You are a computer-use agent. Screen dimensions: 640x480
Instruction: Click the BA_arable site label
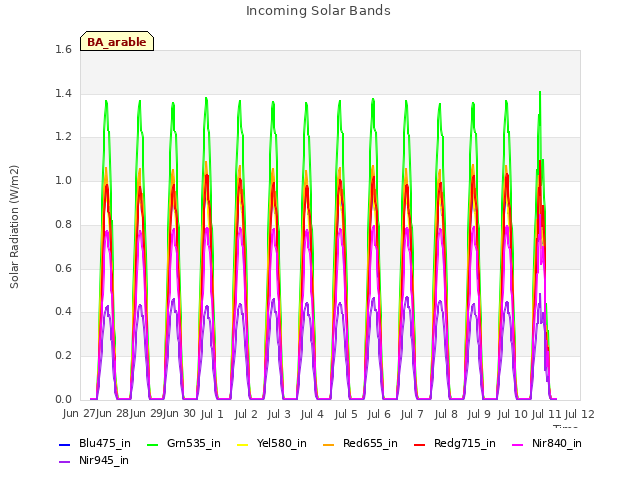tap(117, 42)
